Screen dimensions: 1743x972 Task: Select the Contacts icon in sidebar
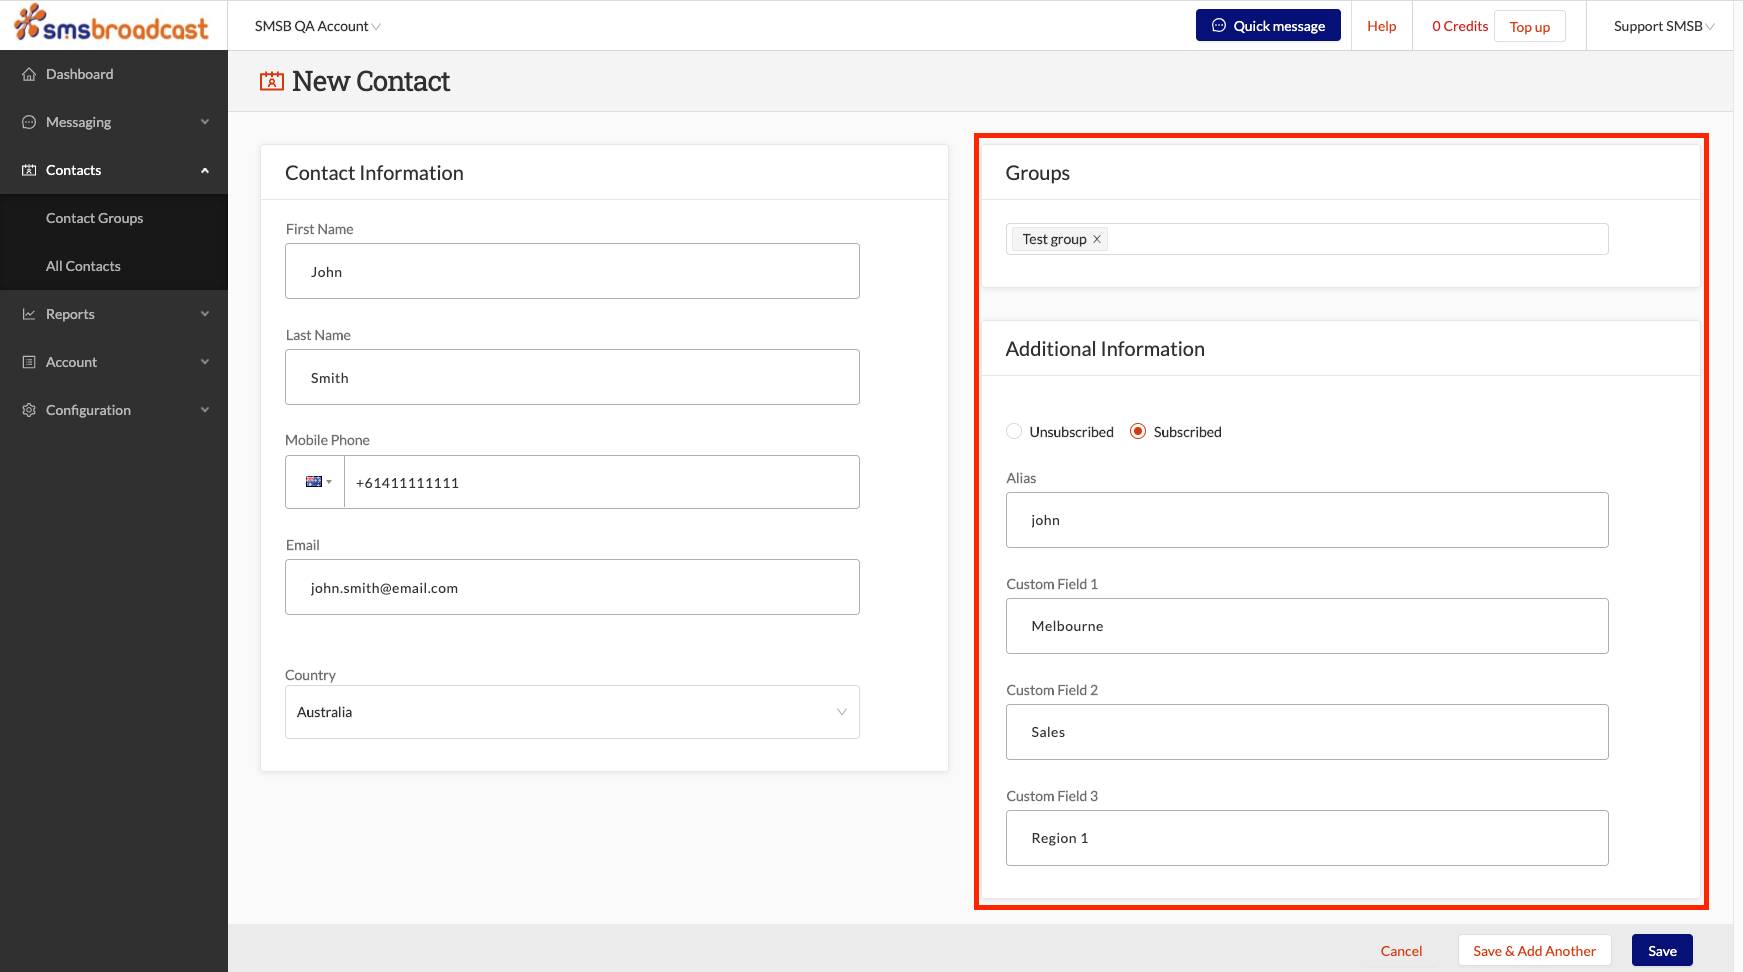[28, 169]
